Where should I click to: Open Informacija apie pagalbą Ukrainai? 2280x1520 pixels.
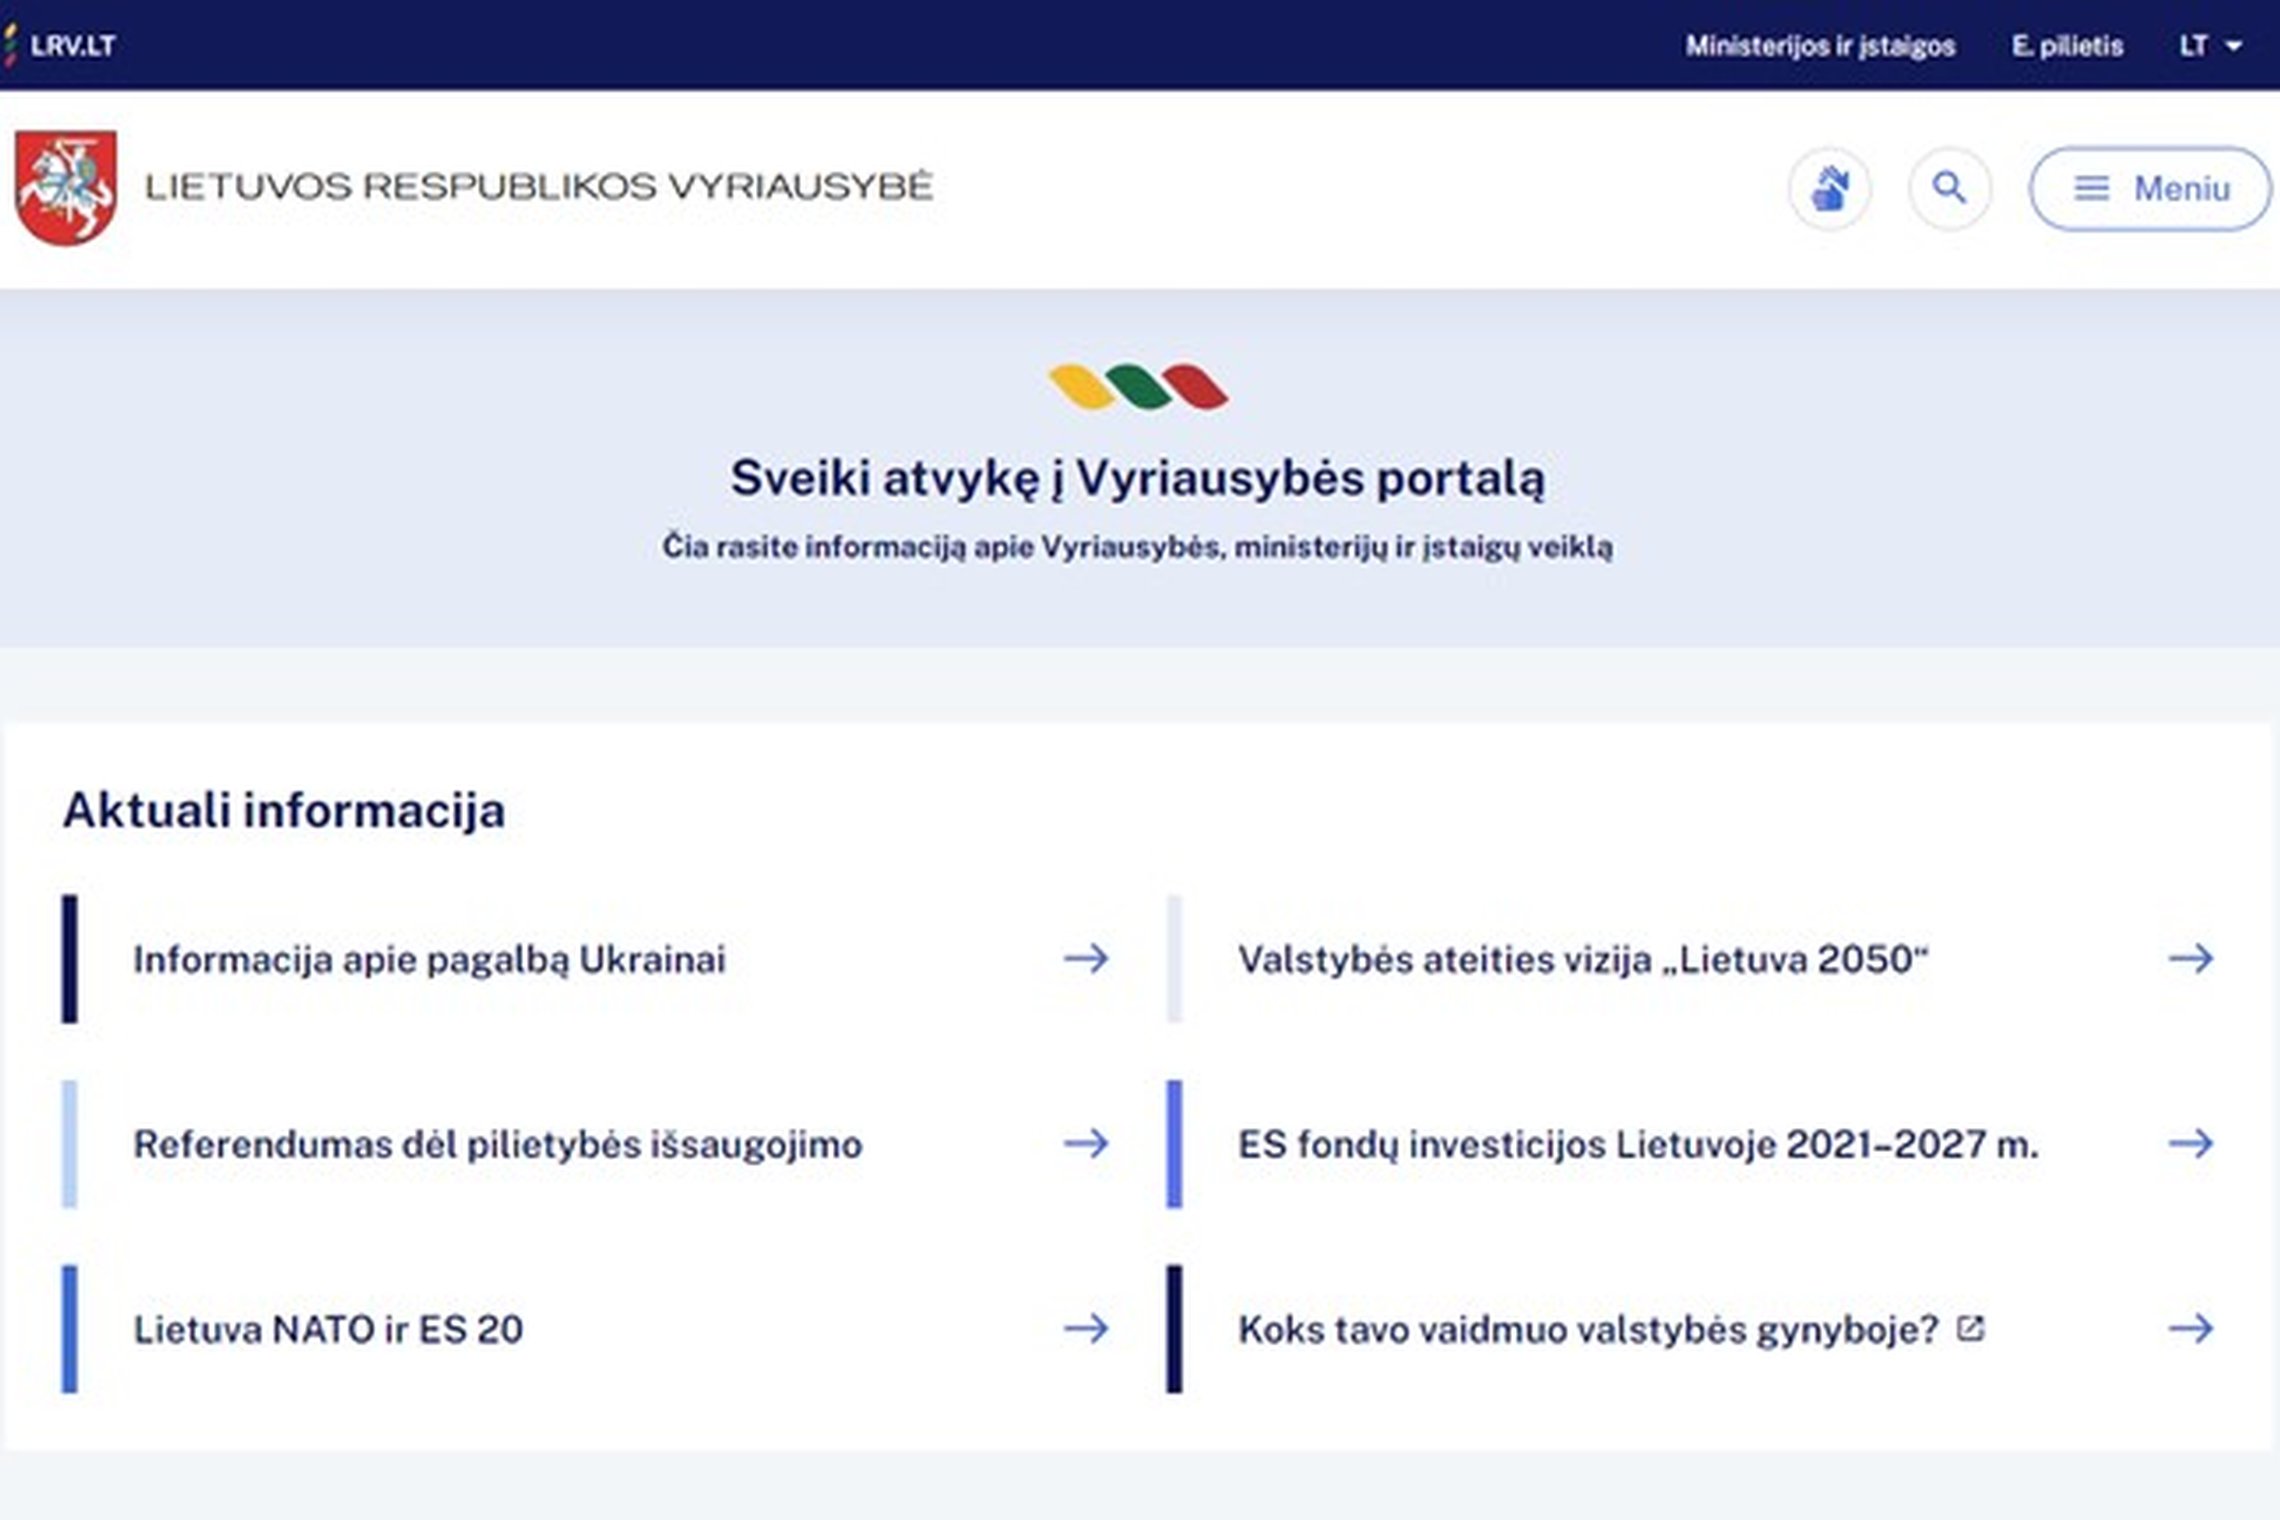[430, 959]
